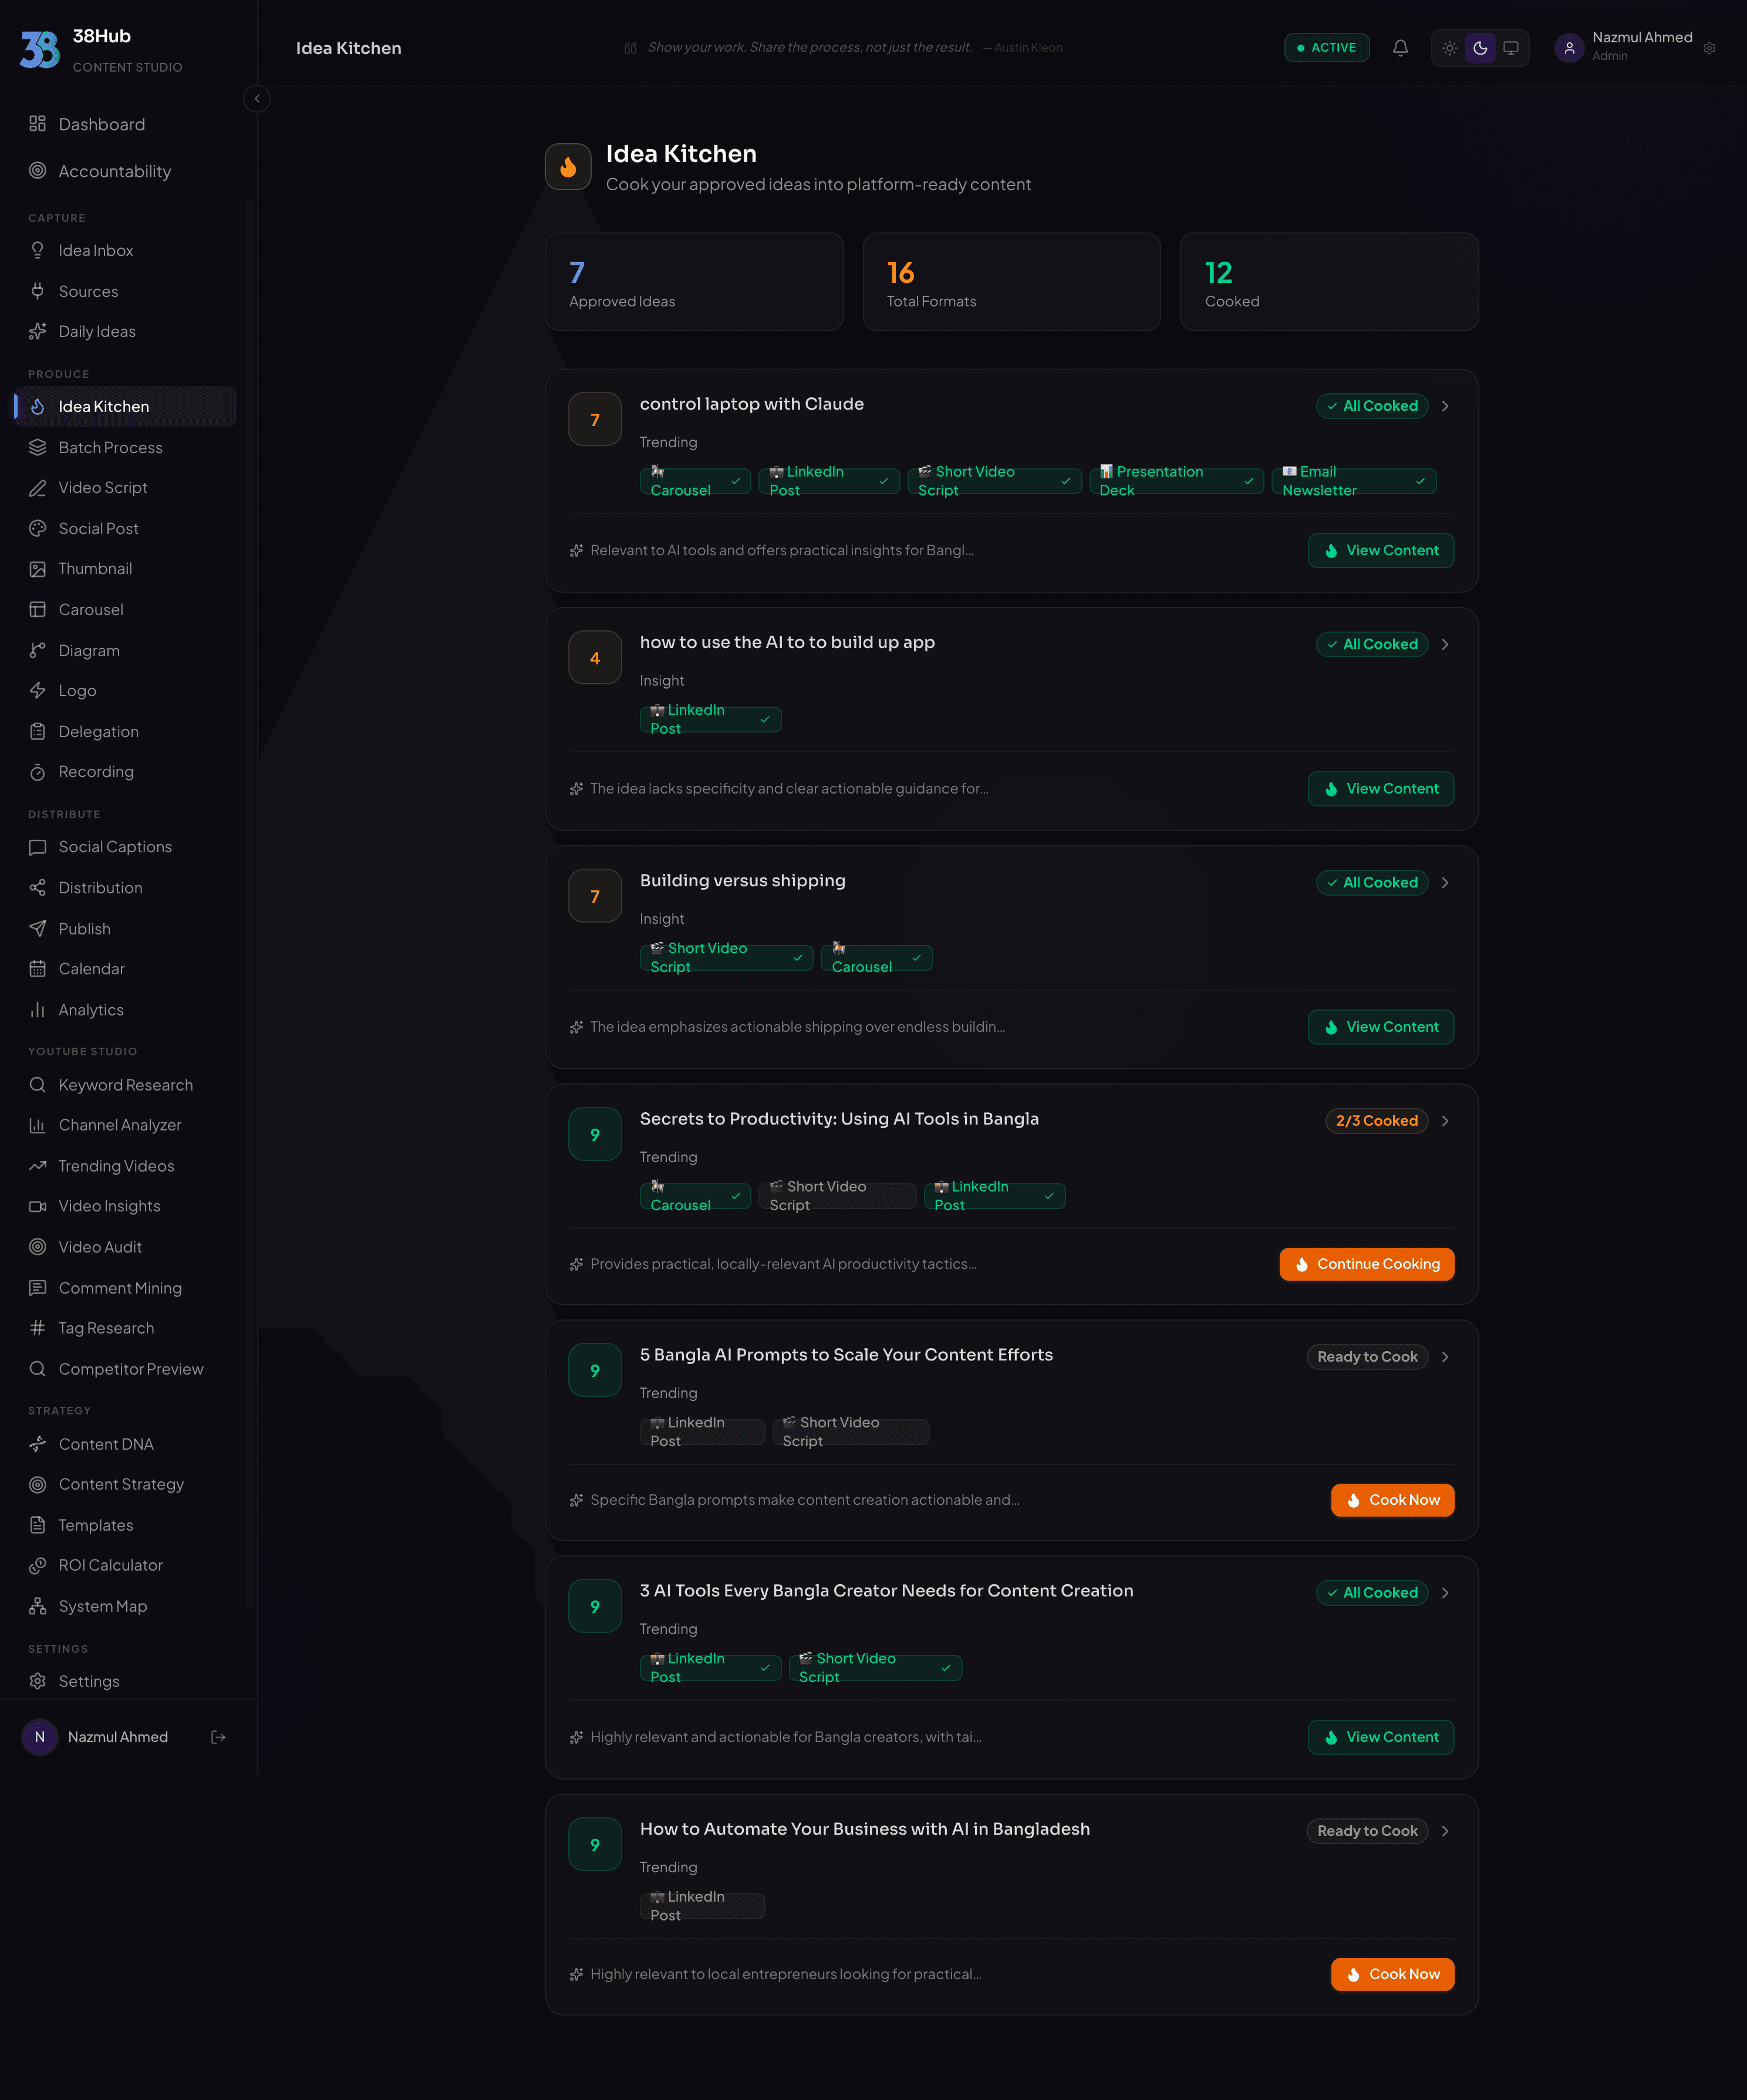The image size is (1747, 2100).
Task: Click the Diagram icon in sidebar
Action: point(38,650)
